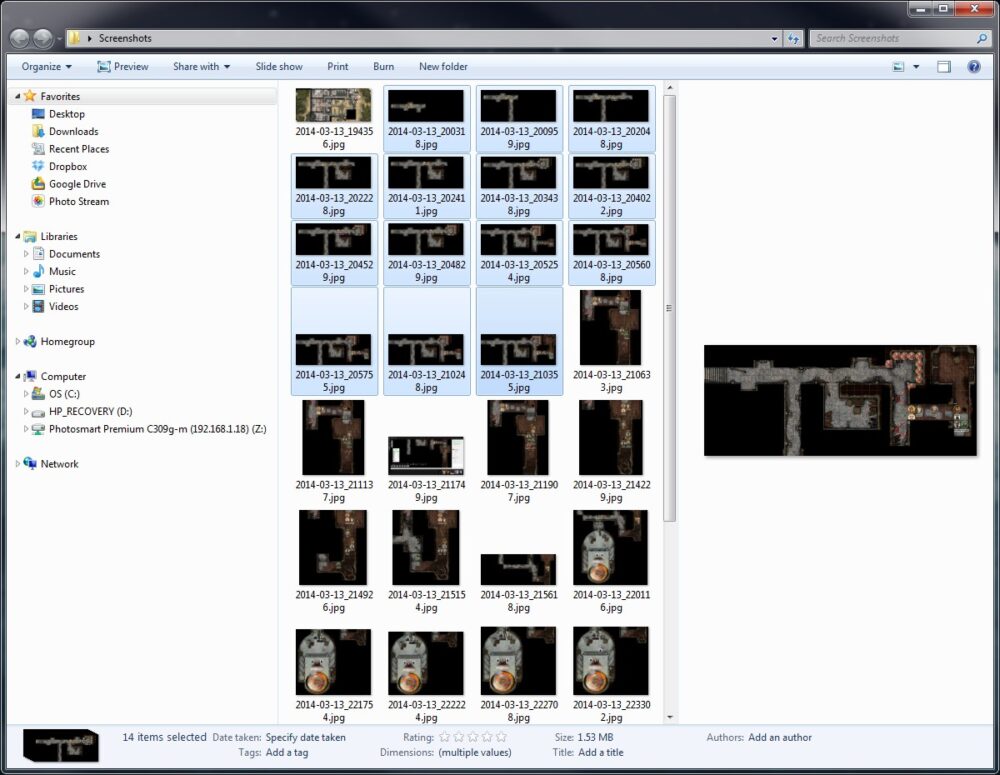Toggle the preview pane button
The image size is (1000, 775).
click(943, 67)
